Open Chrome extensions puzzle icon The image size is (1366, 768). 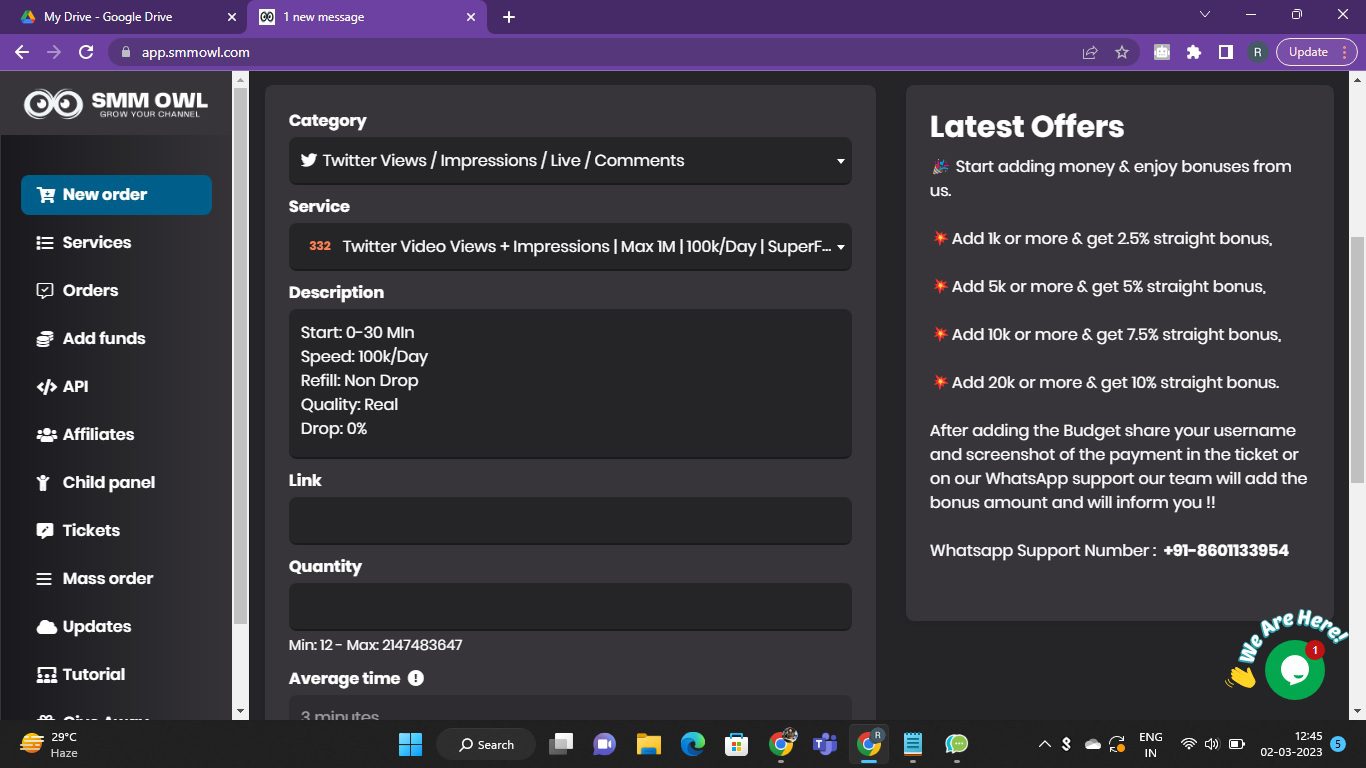click(x=1194, y=52)
